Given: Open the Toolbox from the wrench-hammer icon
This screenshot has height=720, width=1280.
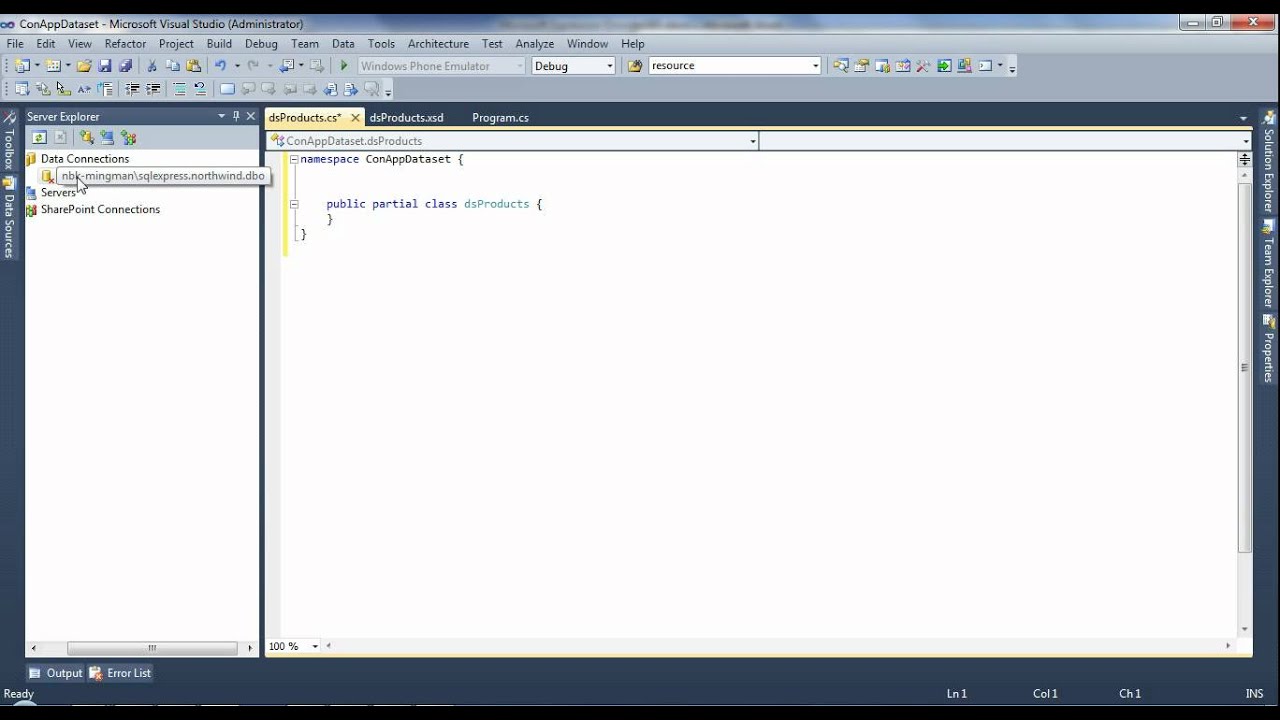Looking at the screenshot, I should 923,66.
